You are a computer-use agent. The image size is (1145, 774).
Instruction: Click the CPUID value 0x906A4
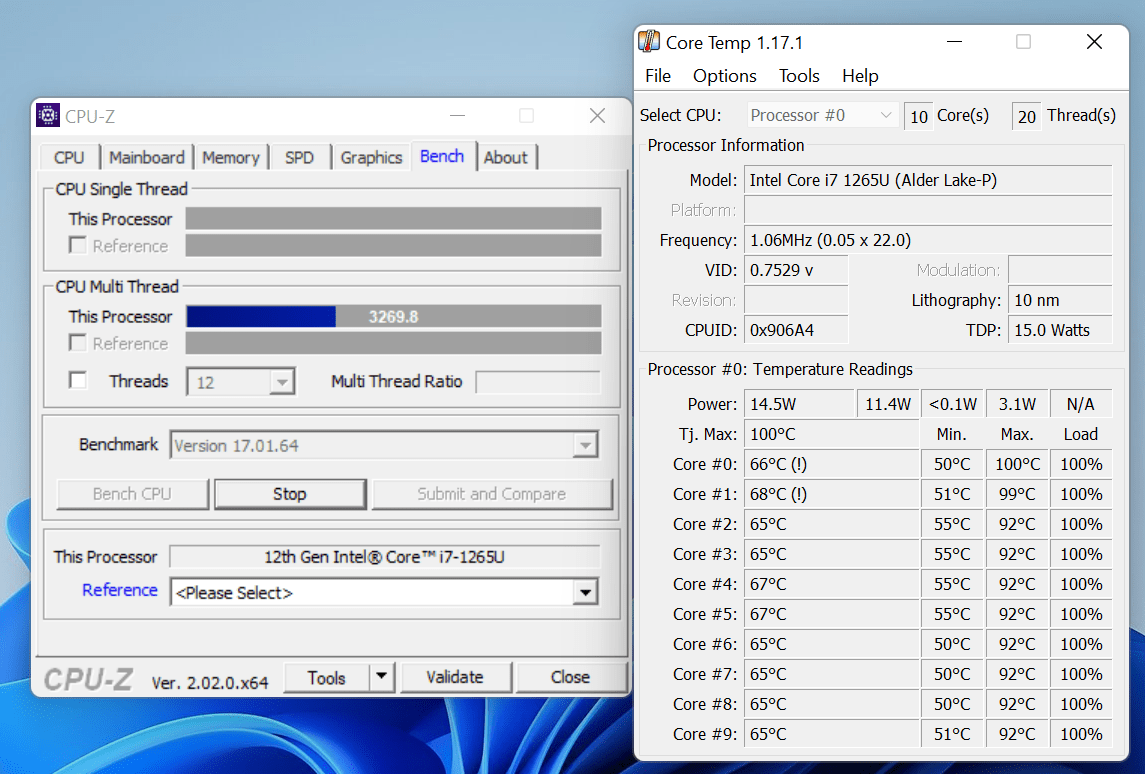coord(796,330)
